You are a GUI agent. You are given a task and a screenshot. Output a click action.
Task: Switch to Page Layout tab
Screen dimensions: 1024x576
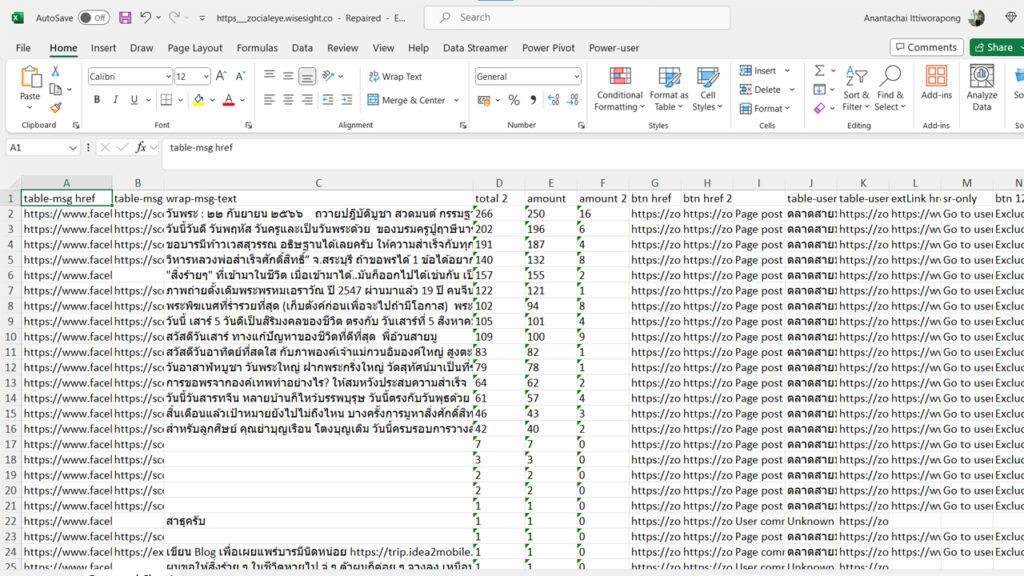pos(195,48)
